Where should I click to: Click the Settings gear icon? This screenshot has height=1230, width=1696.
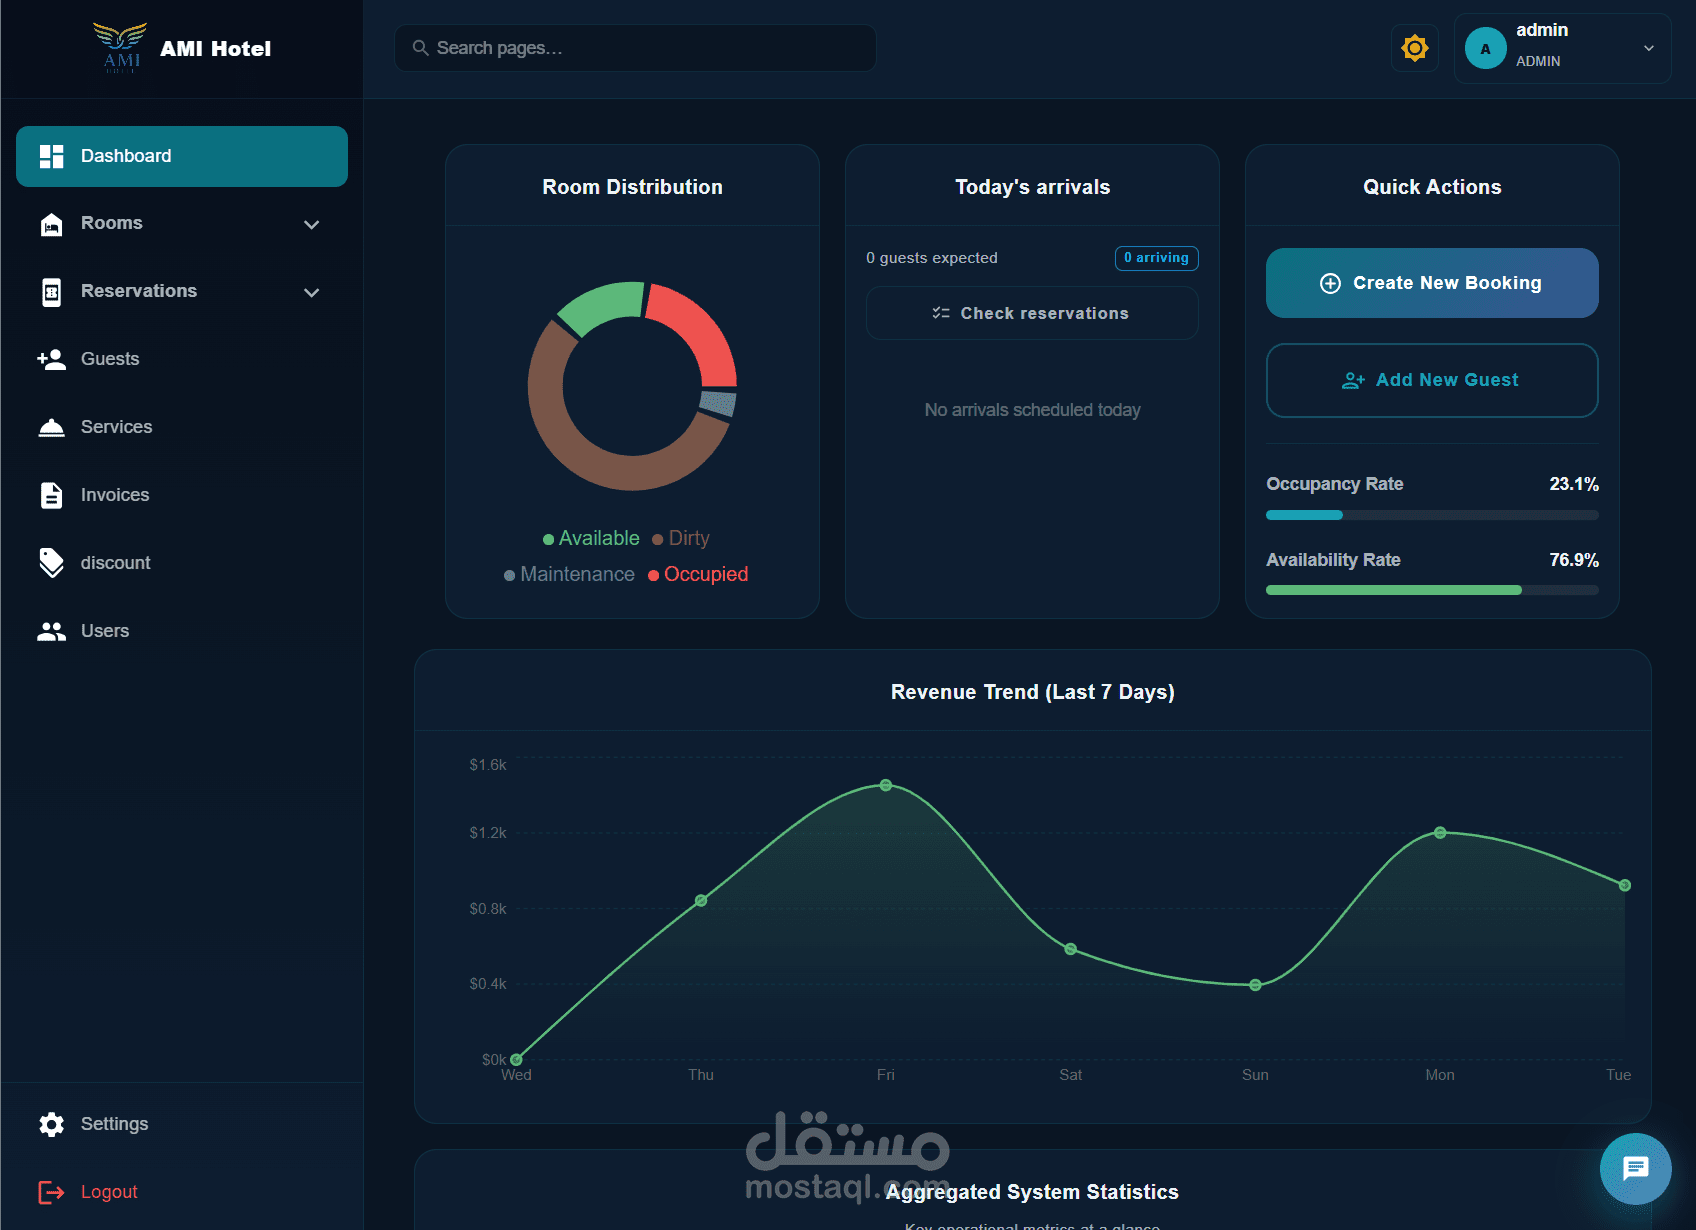[51, 1124]
